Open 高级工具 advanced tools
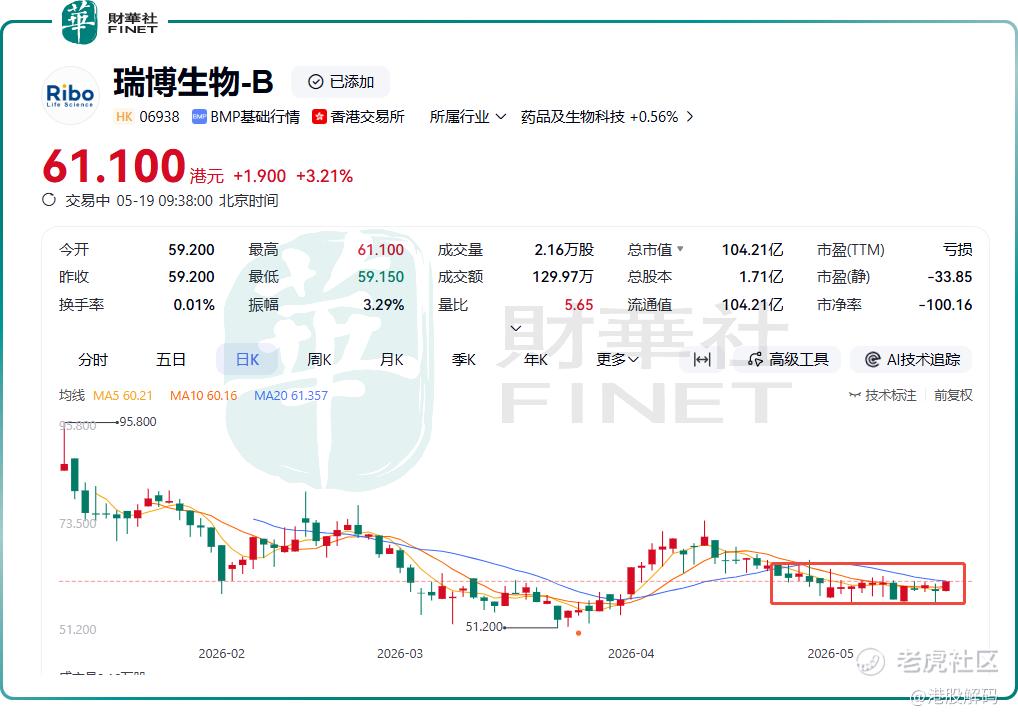 (x=788, y=360)
